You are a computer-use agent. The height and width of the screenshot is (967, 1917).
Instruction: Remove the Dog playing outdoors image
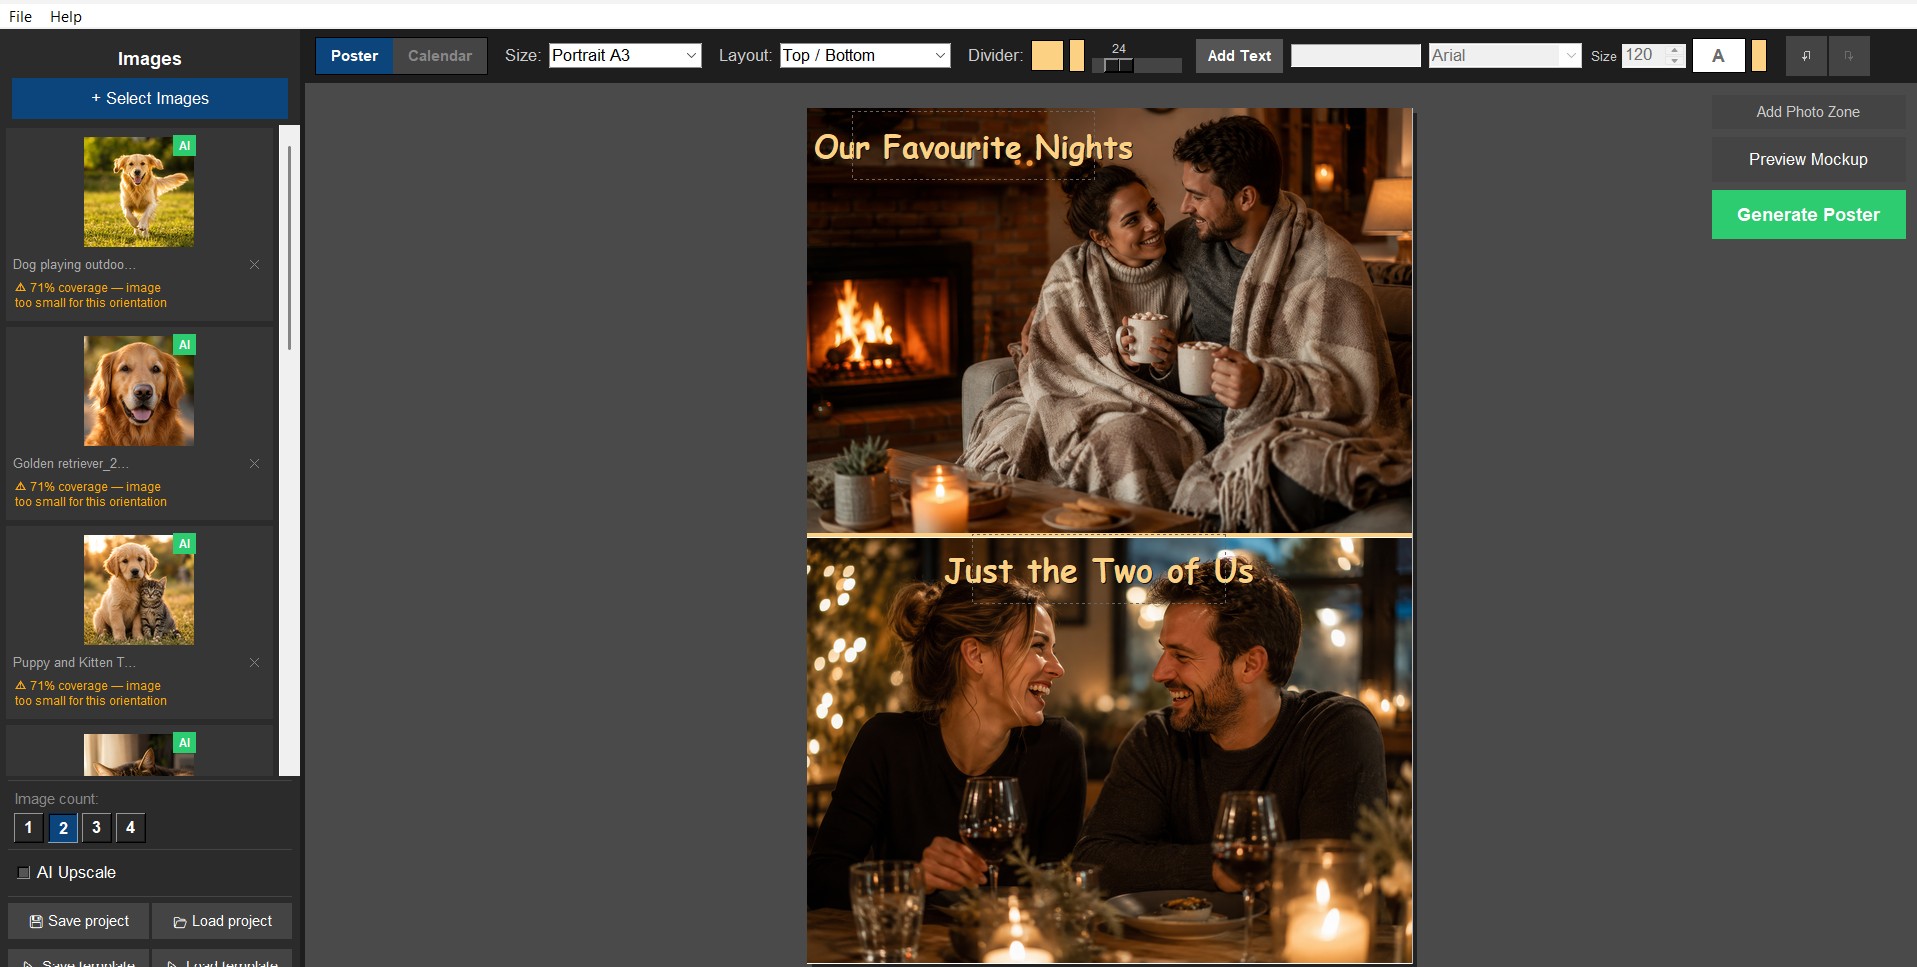coord(254,265)
